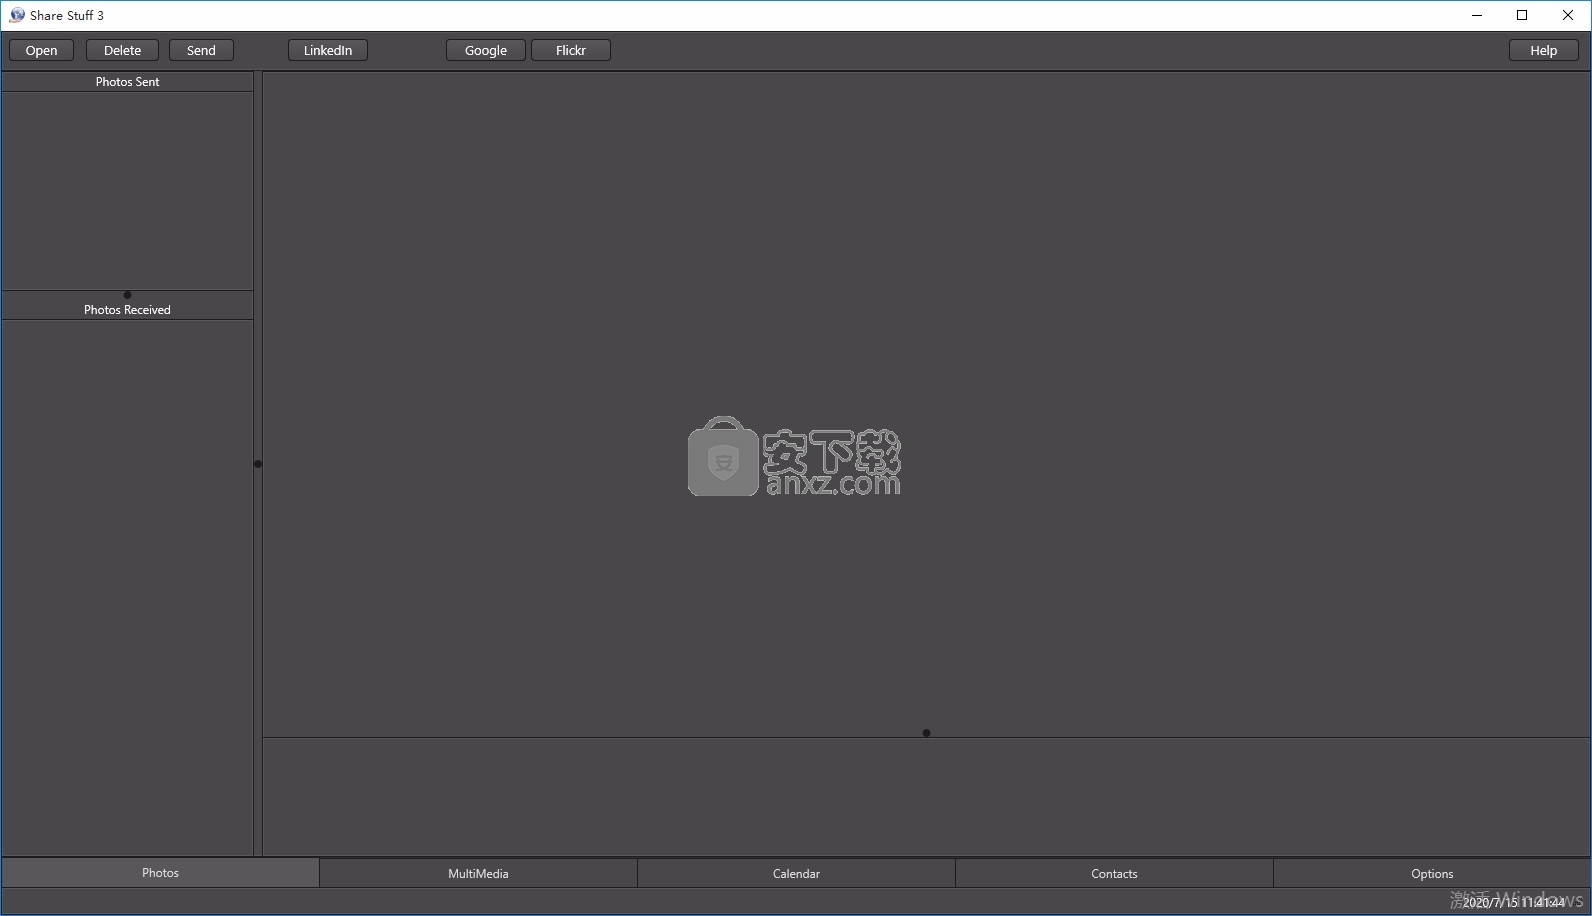
Task: Click the Open button
Action: click(x=41, y=50)
